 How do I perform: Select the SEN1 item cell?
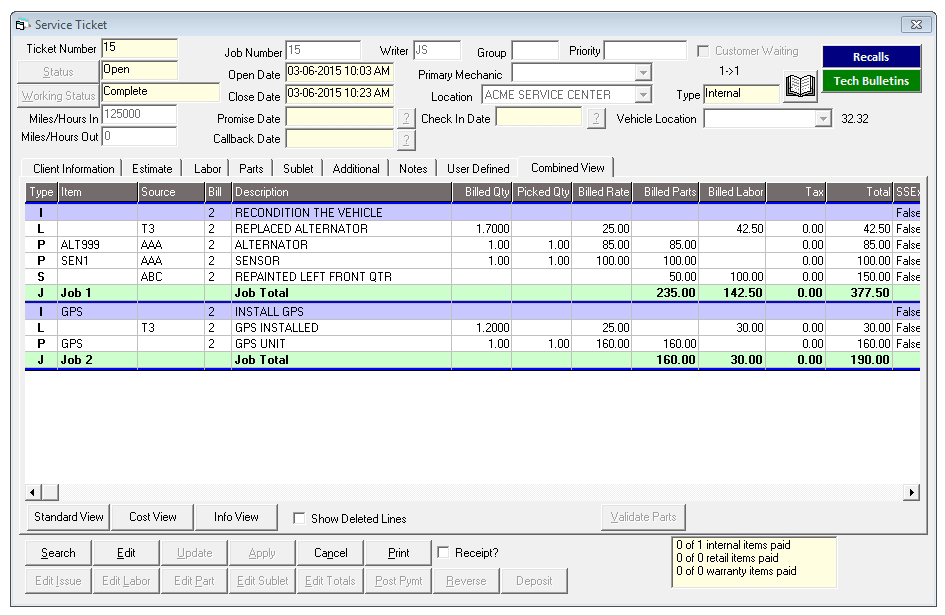(x=97, y=260)
